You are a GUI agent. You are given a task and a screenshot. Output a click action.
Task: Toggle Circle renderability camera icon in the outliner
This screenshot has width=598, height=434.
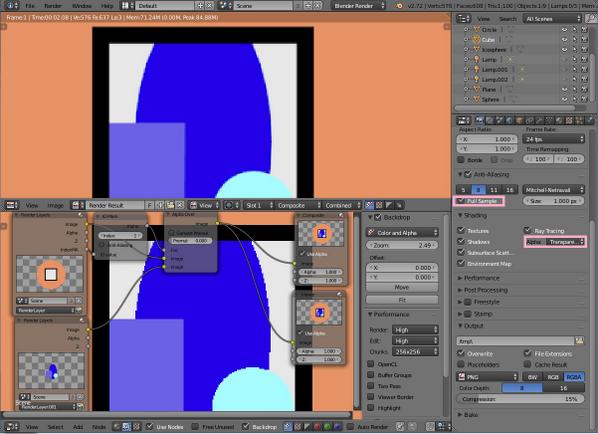click(584, 30)
